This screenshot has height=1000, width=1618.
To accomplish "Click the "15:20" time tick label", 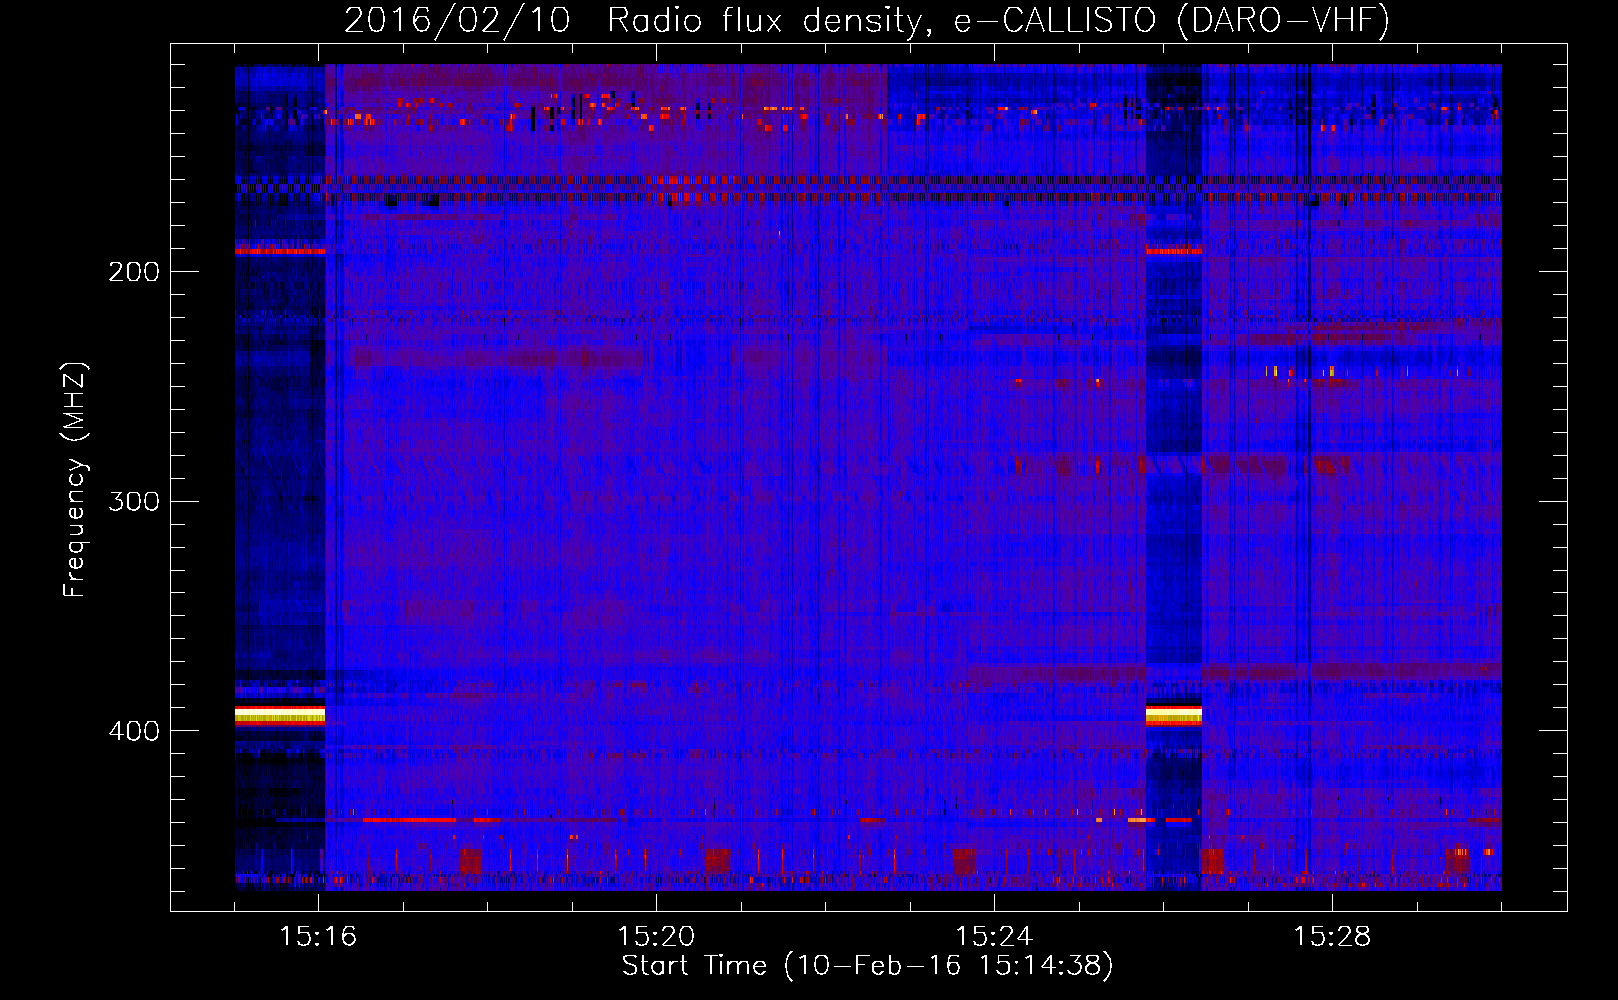I will pyautogui.click(x=656, y=936).
